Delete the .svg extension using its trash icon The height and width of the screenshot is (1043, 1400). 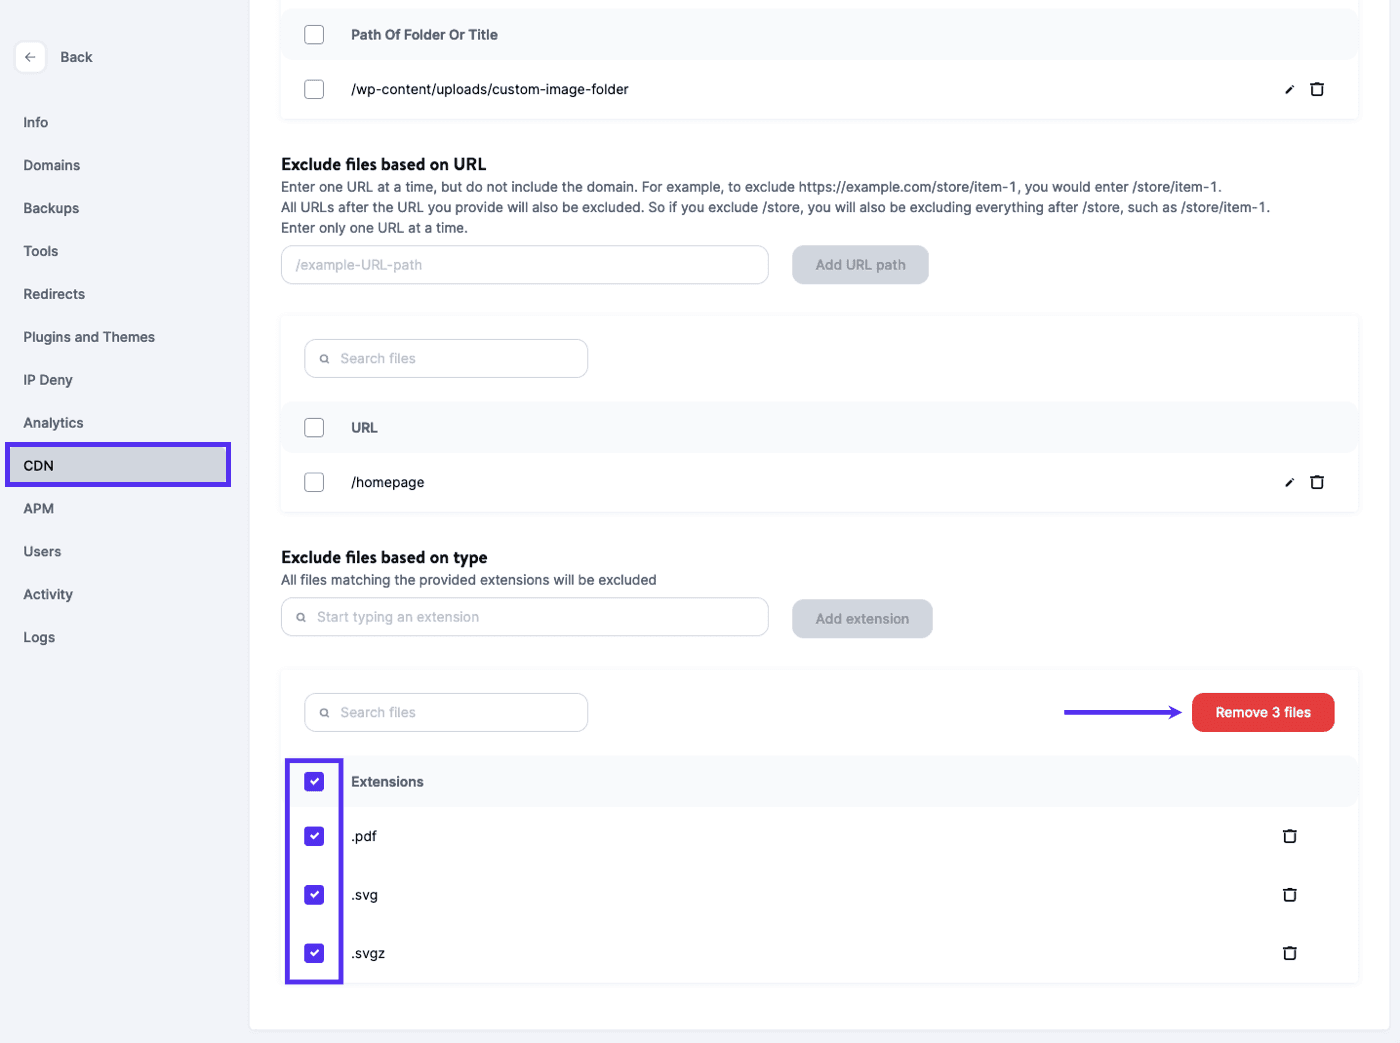tap(1289, 895)
